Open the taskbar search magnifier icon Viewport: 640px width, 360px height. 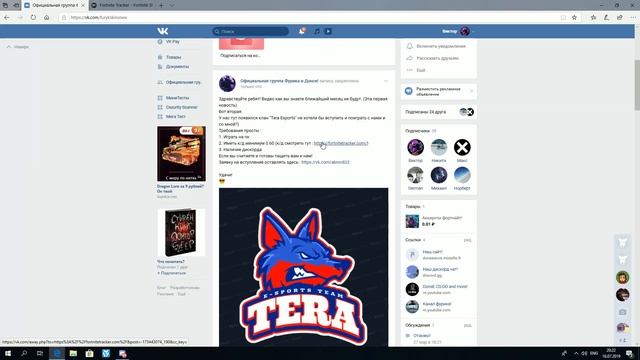tap(24, 353)
